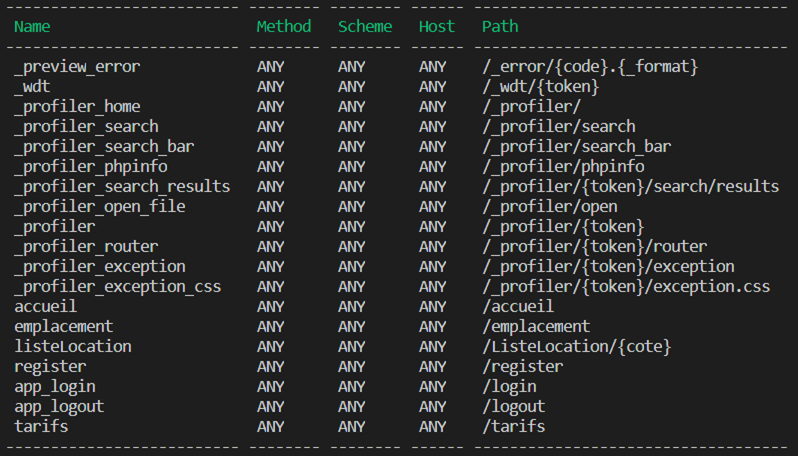Click the /_profiler/{token}/router path
The image size is (798, 456).
pyautogui.click(x=595, y=247)
